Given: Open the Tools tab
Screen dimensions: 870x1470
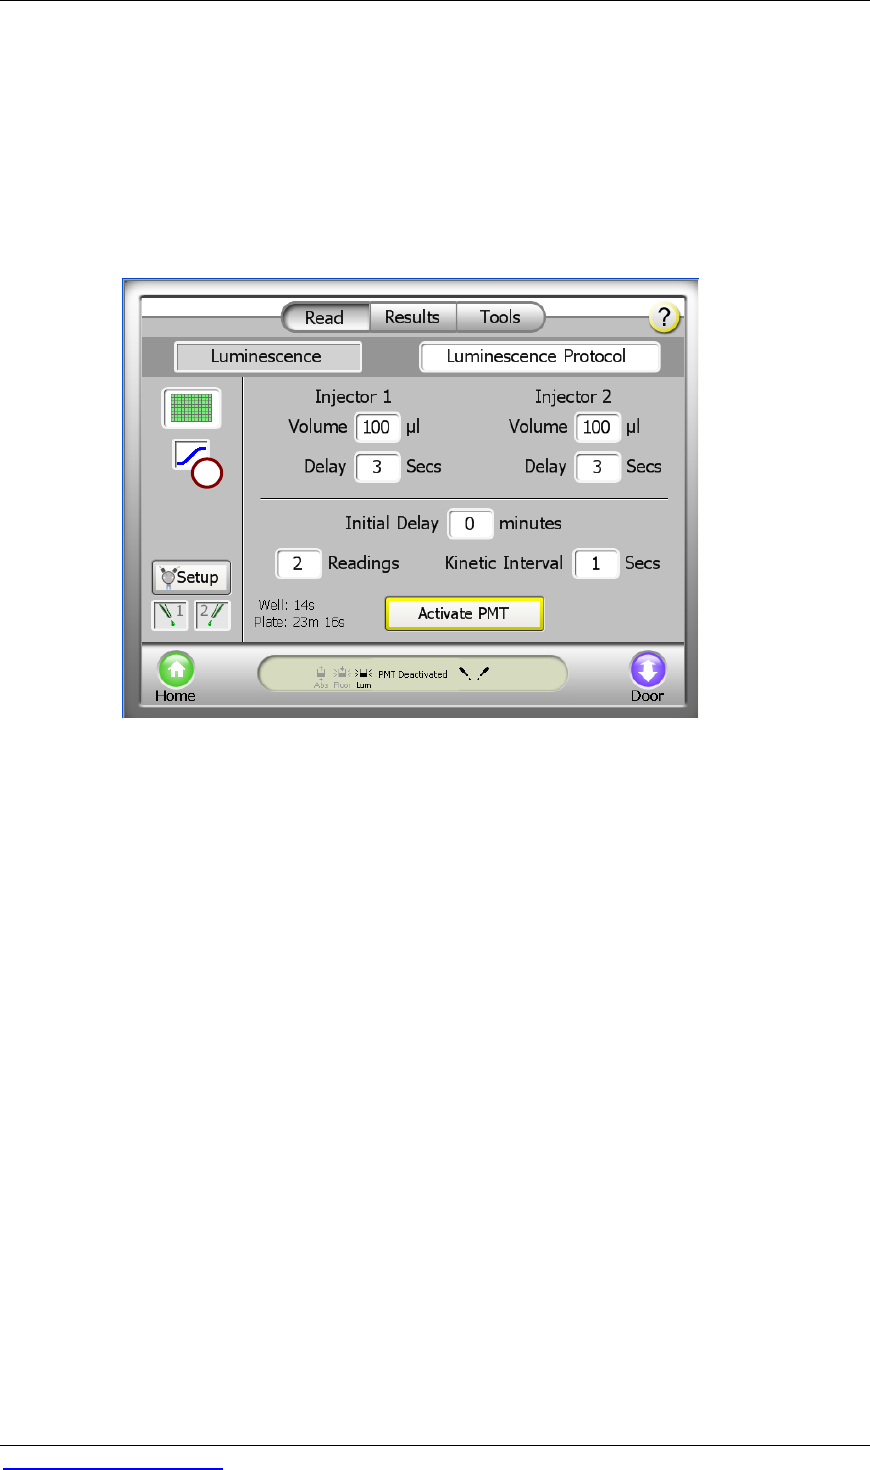Looking at the screenshot, I should [500, 317].
